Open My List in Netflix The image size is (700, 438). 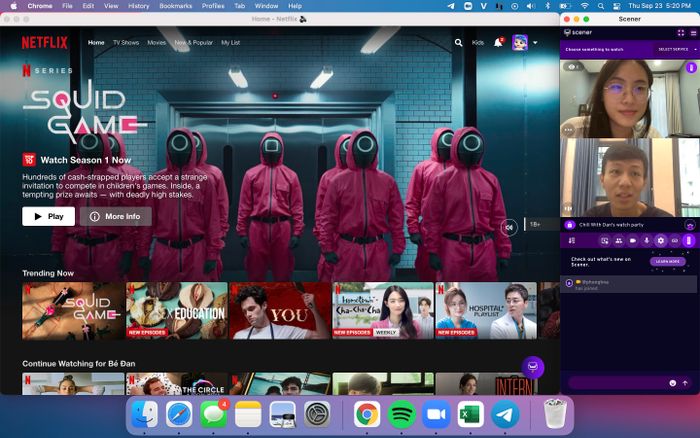230,42
